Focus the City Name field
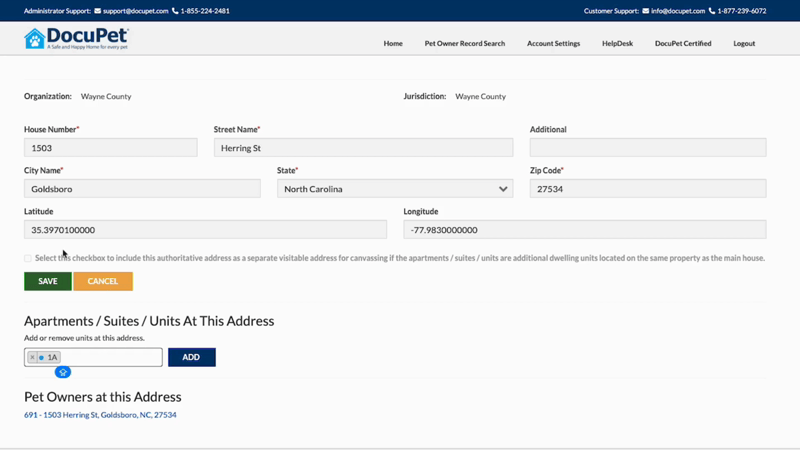This screenshot has height=450, width=800. [142, 189]
